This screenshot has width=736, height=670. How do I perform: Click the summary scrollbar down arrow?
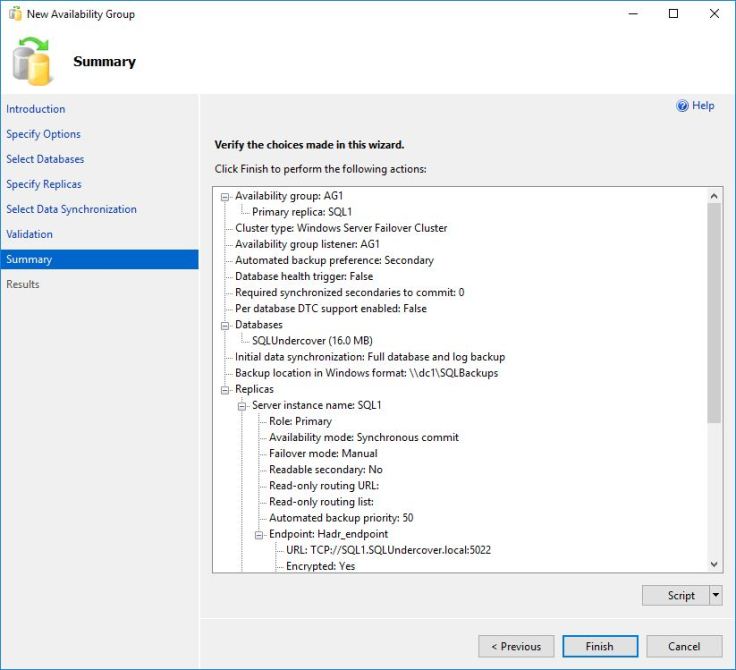[x=714, y=564]
